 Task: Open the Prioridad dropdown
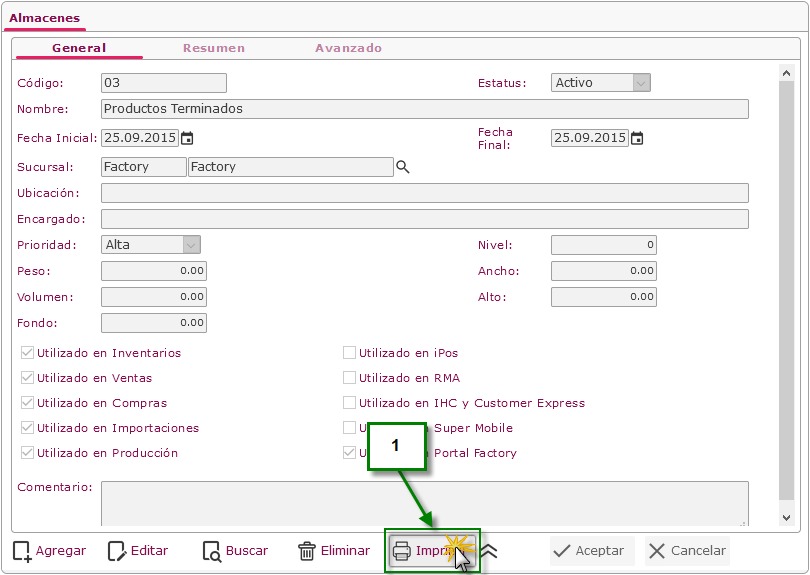click(151, 245)
